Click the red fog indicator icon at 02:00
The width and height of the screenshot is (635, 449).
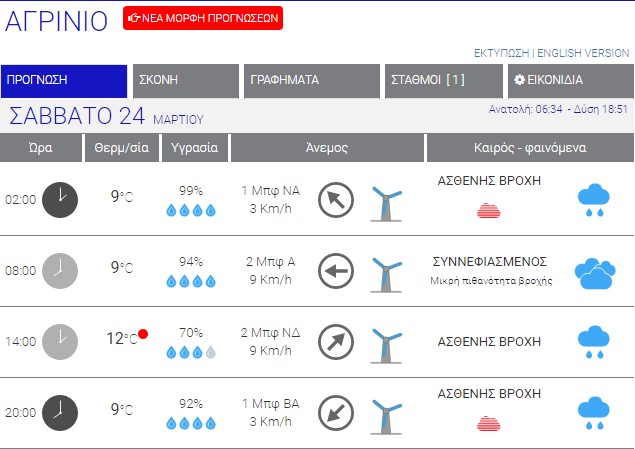point(489,210)
